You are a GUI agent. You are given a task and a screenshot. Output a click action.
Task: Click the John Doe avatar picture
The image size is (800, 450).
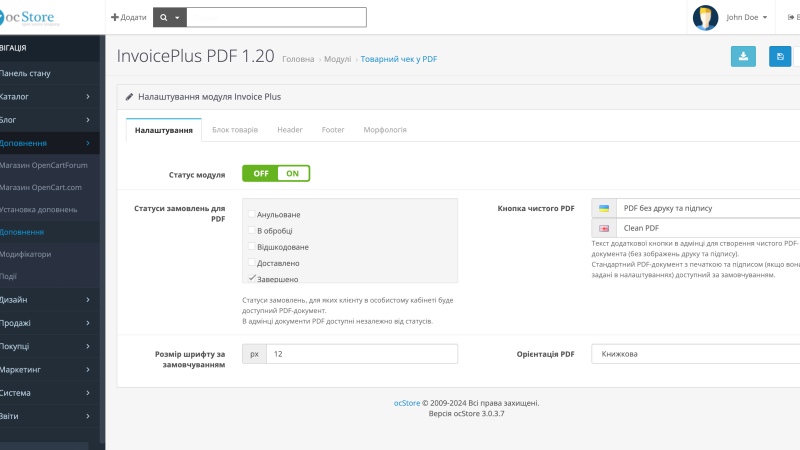706,17
